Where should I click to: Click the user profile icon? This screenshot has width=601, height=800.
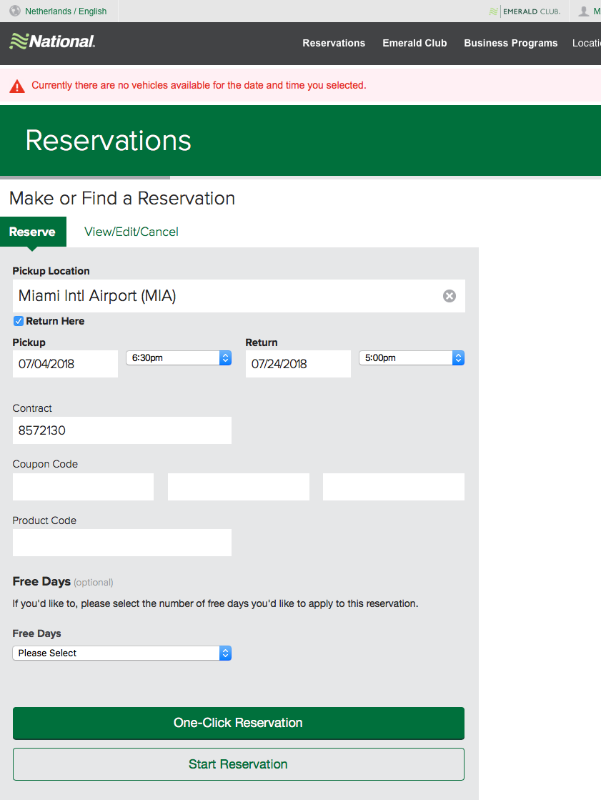click(x=584, y=11)
